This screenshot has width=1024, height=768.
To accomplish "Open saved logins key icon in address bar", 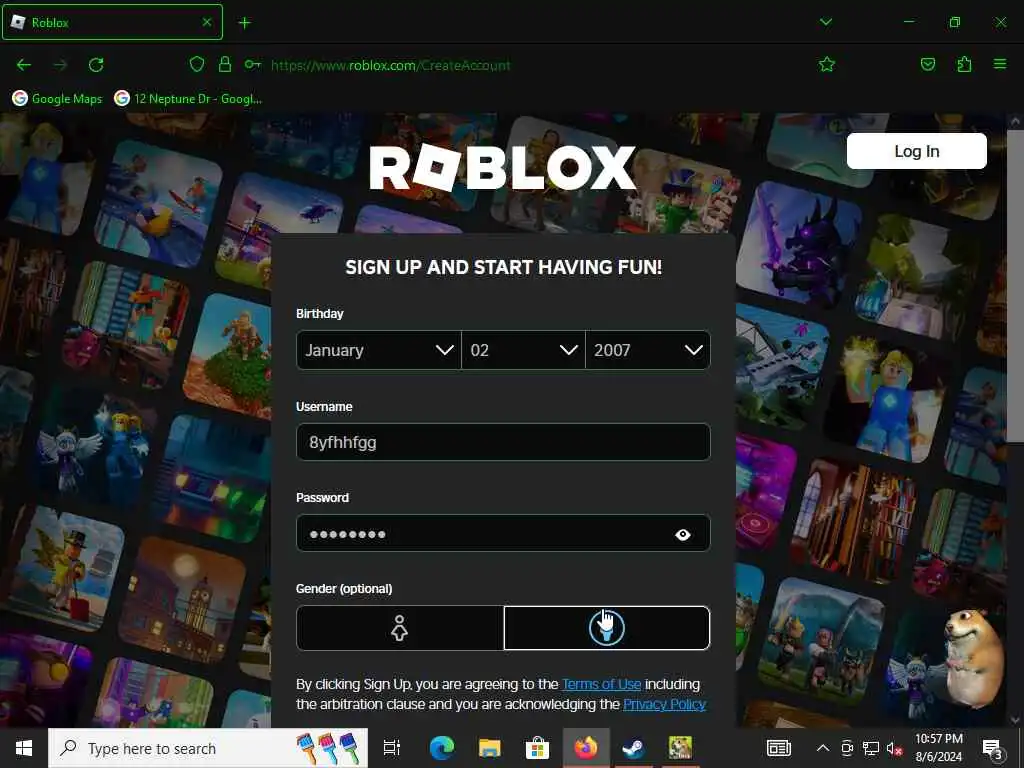I will [253, 64].
